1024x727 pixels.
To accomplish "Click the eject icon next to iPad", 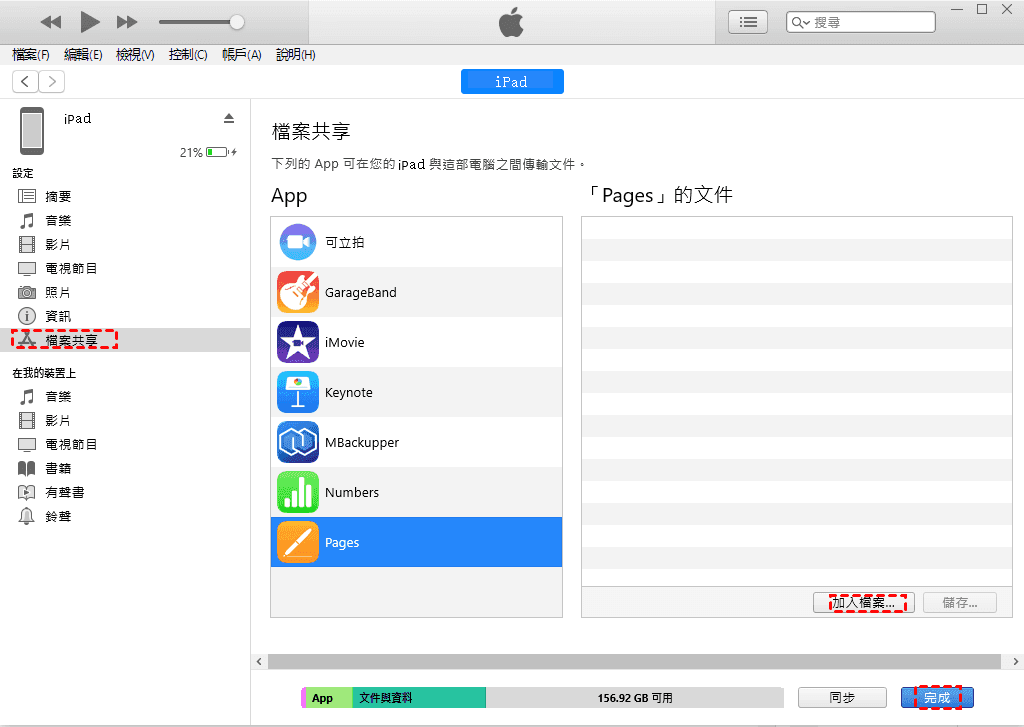I will [x=229, y=118].
